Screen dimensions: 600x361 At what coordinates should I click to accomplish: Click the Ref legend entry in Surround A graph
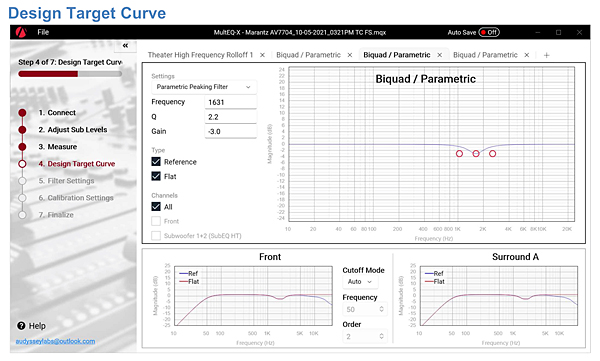(434, 273)
